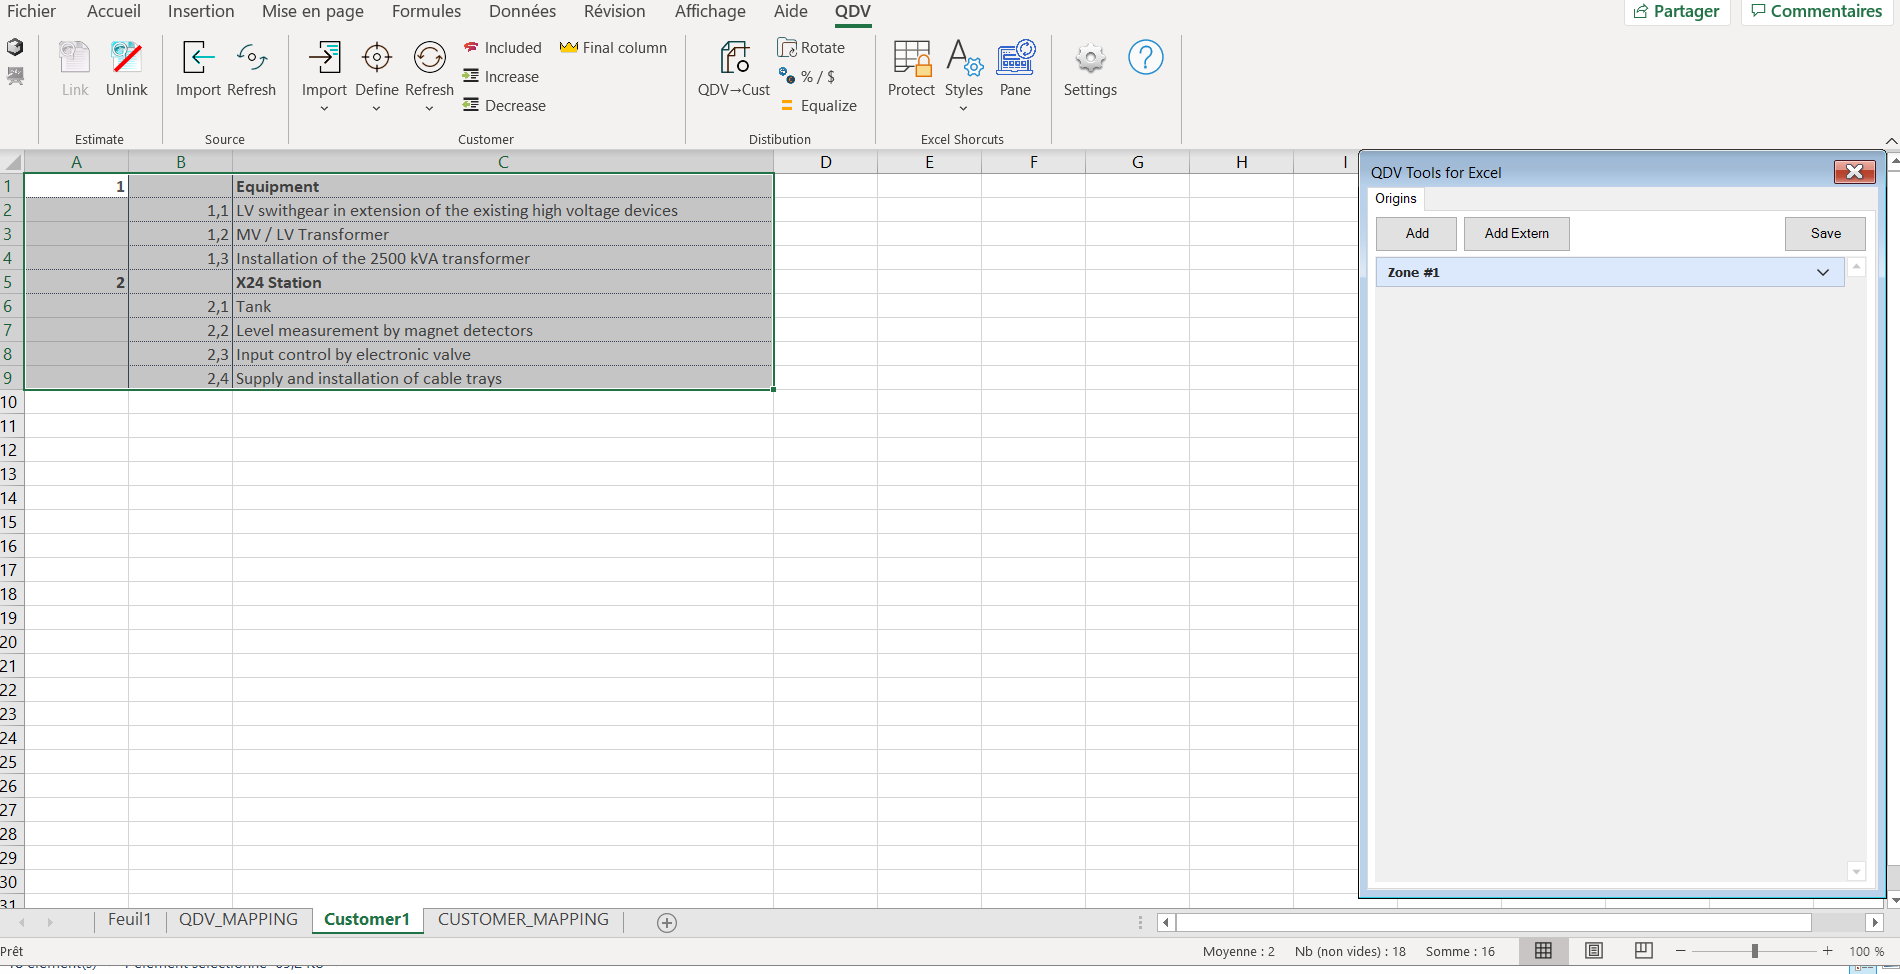Select the Origins tab in QDV Tools

(1396, 199)
